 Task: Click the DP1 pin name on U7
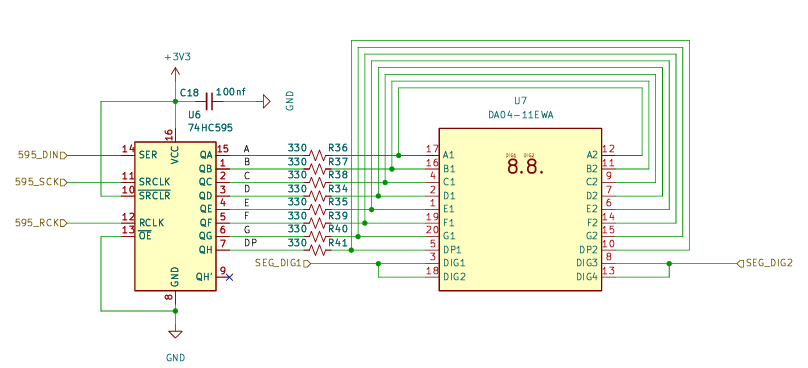tap(452, 249)
